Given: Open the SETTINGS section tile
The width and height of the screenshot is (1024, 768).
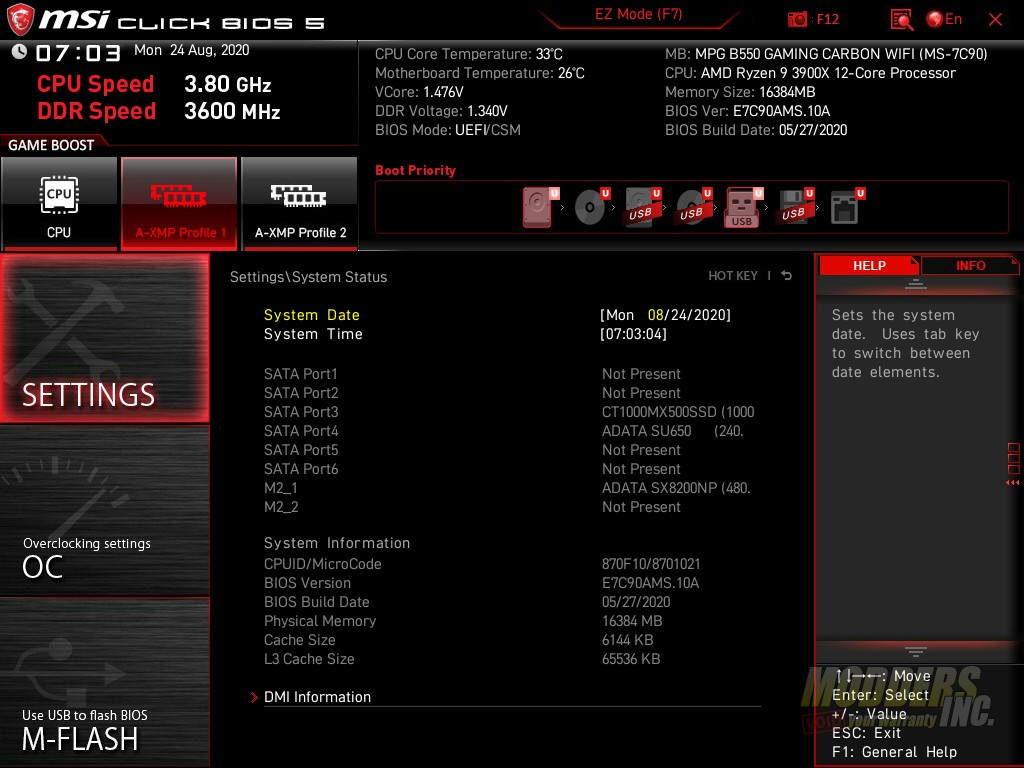Looking at the screenshot, I should [104, 338].
